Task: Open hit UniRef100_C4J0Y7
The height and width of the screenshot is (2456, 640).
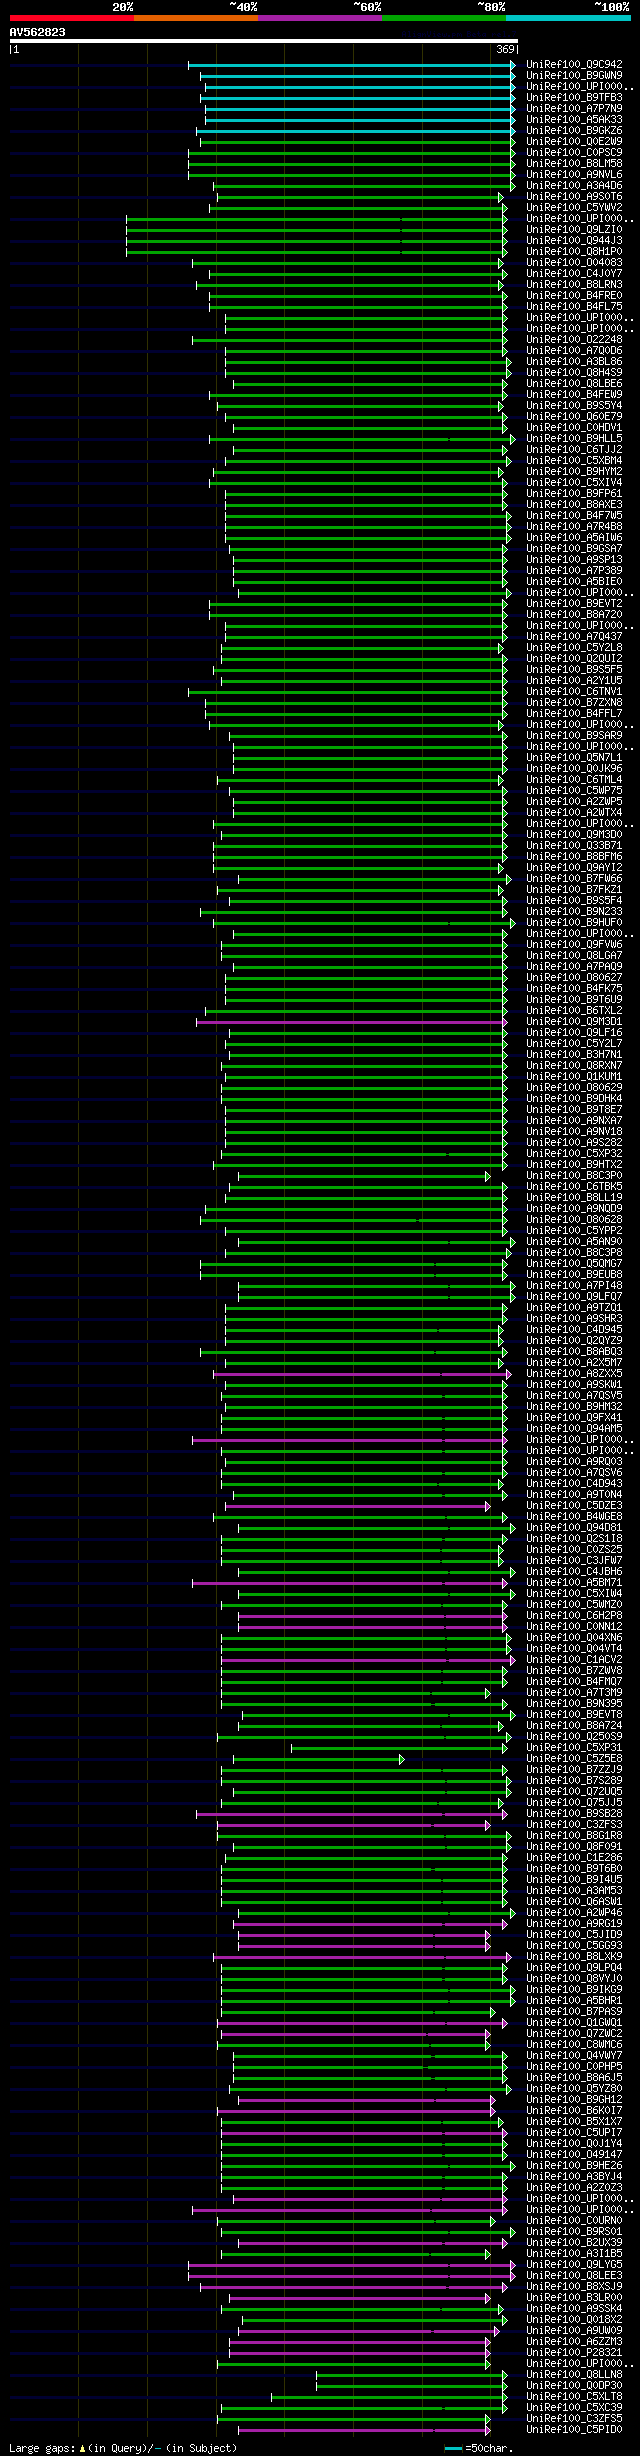Action: 574,273
